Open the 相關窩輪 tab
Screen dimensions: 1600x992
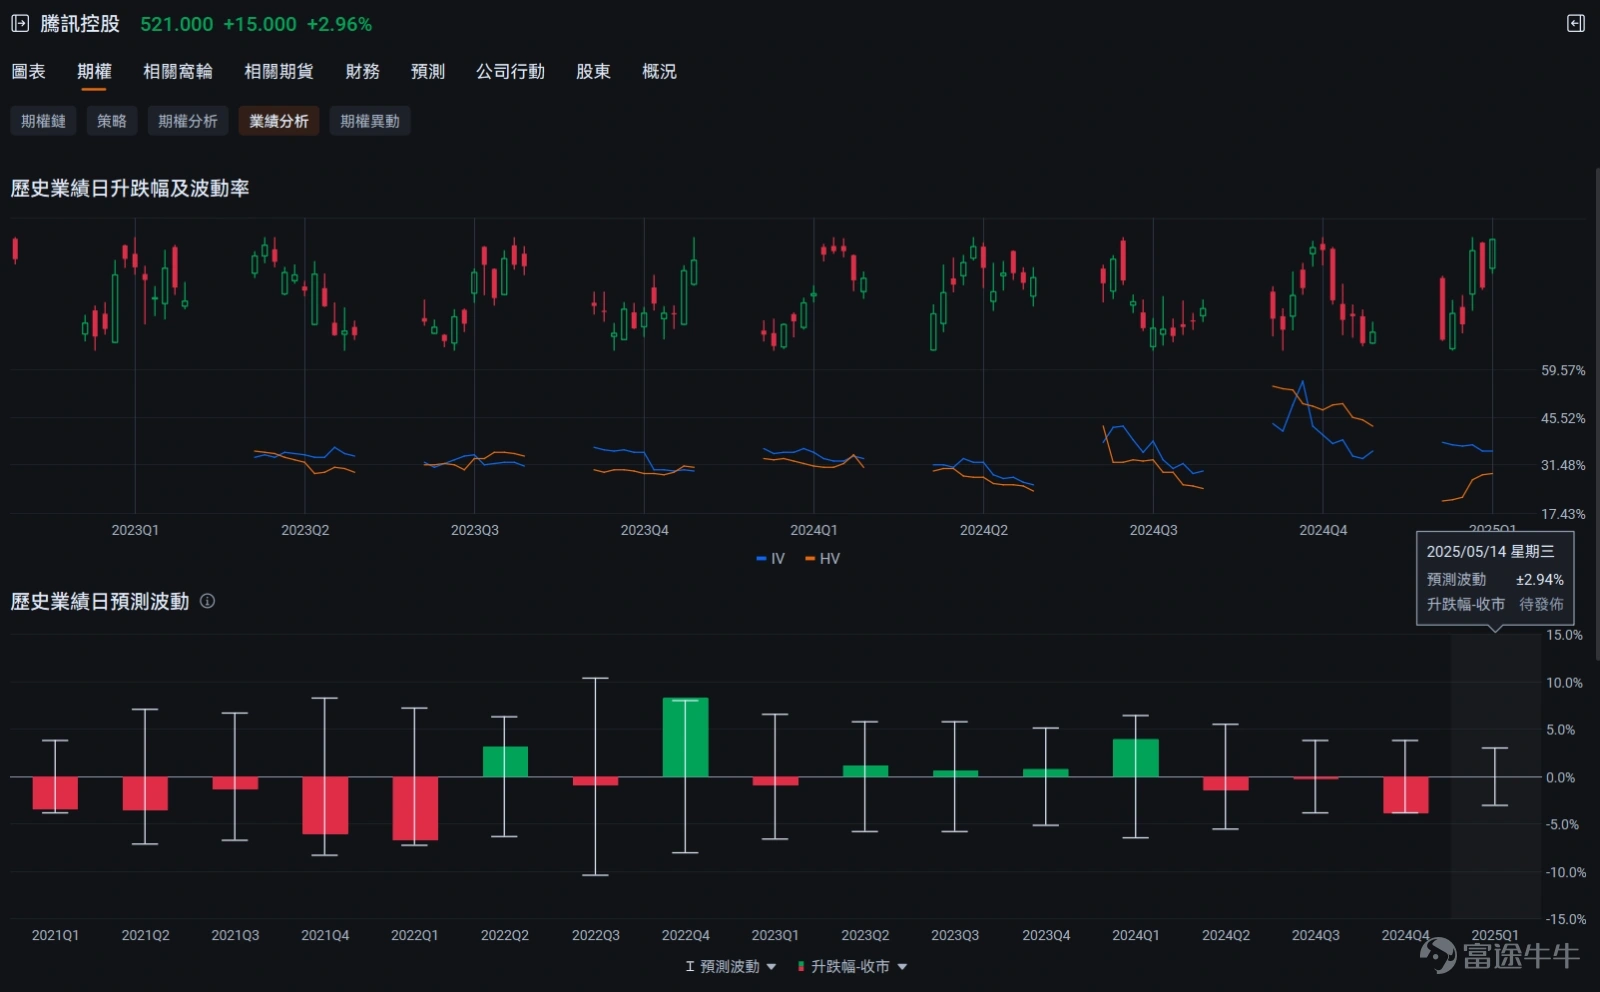[178, 71]
